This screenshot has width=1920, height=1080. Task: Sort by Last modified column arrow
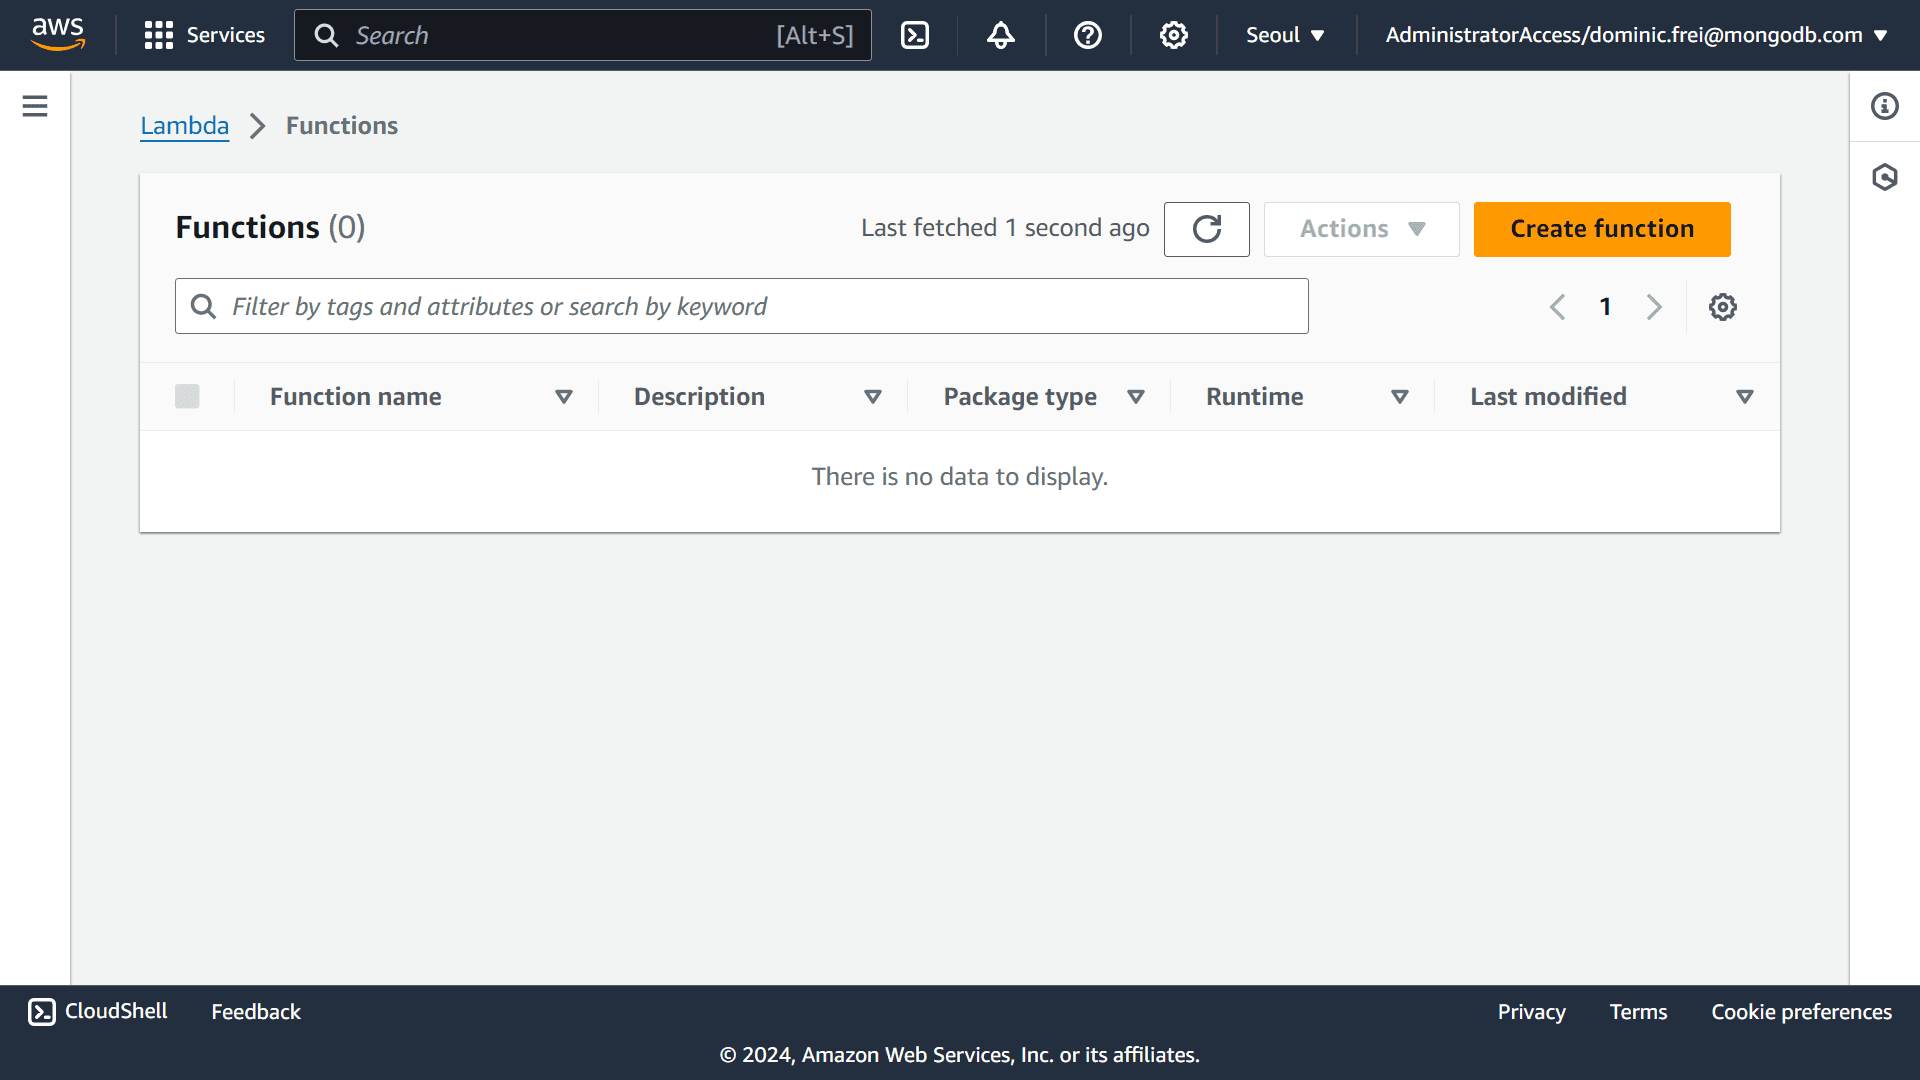coord(1745,397)
